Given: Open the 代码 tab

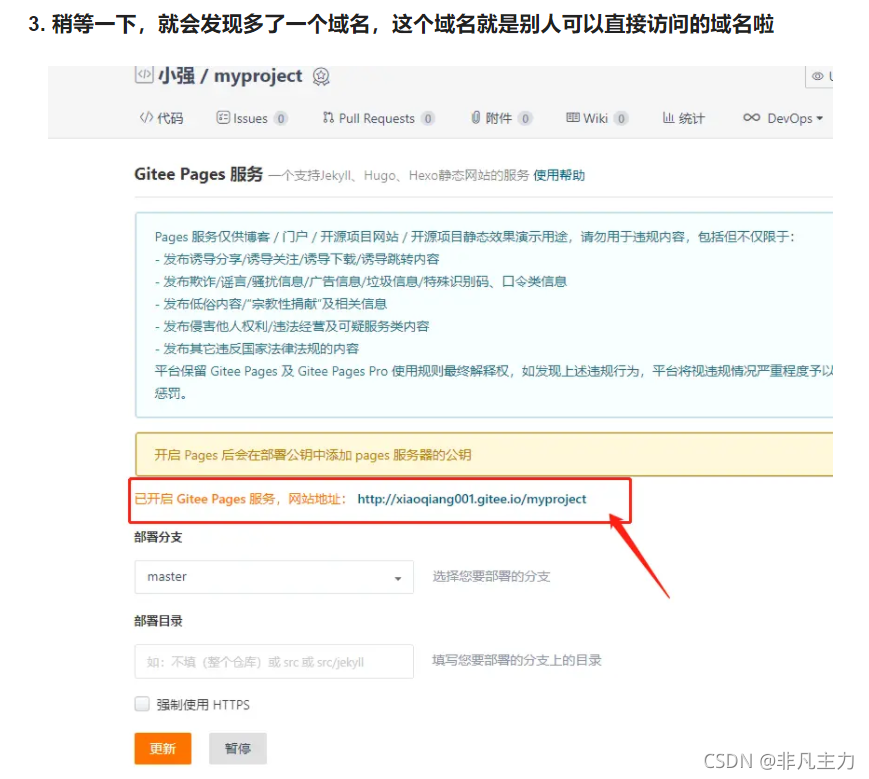Looking at the screenshot, I should 161,118.
